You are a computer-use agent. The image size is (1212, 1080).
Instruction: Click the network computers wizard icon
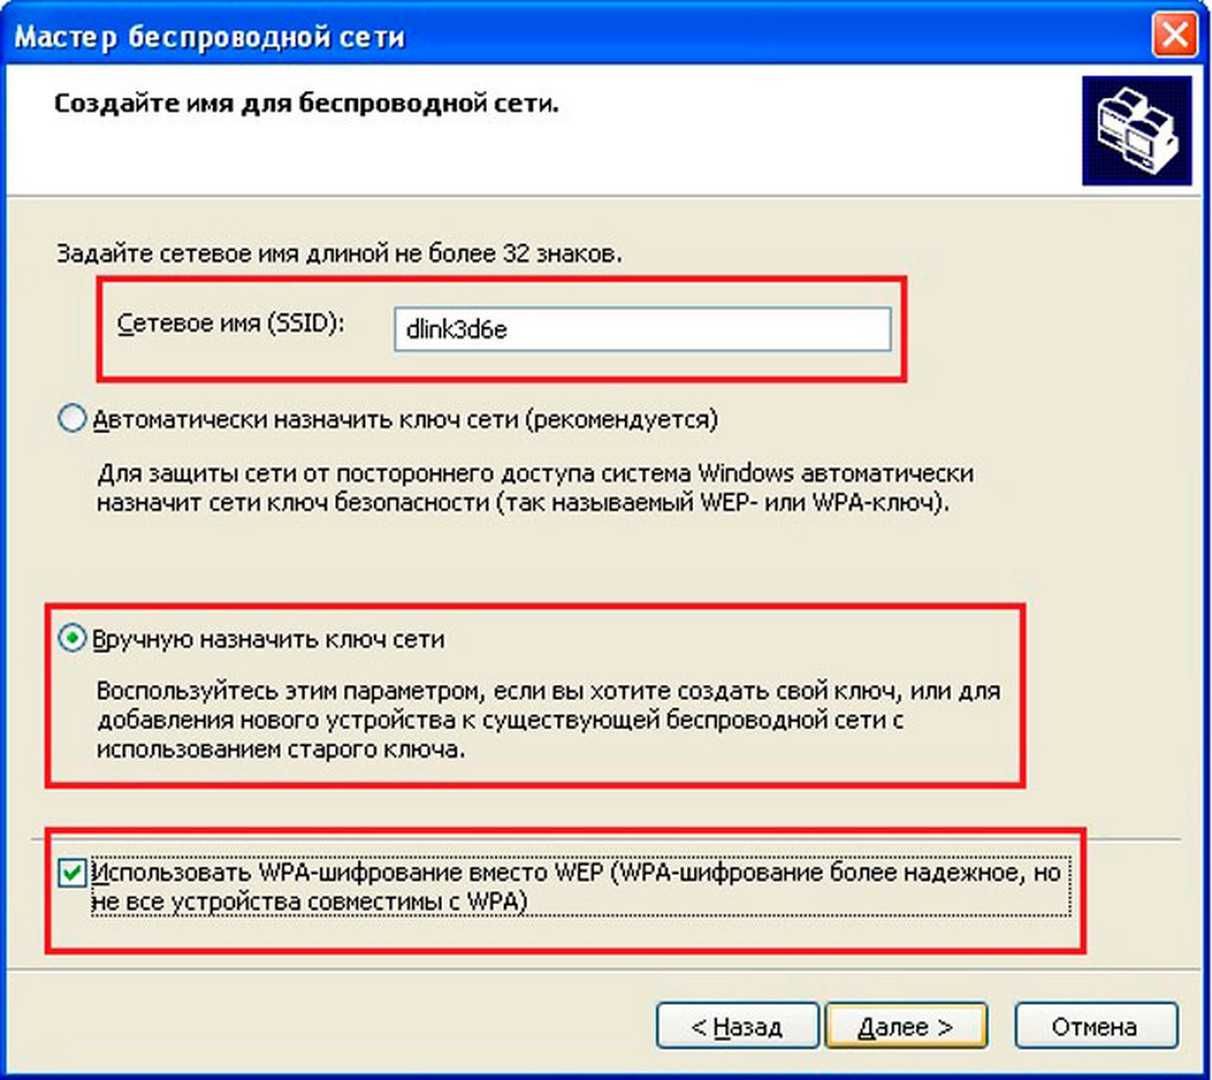coord(1137,131)
